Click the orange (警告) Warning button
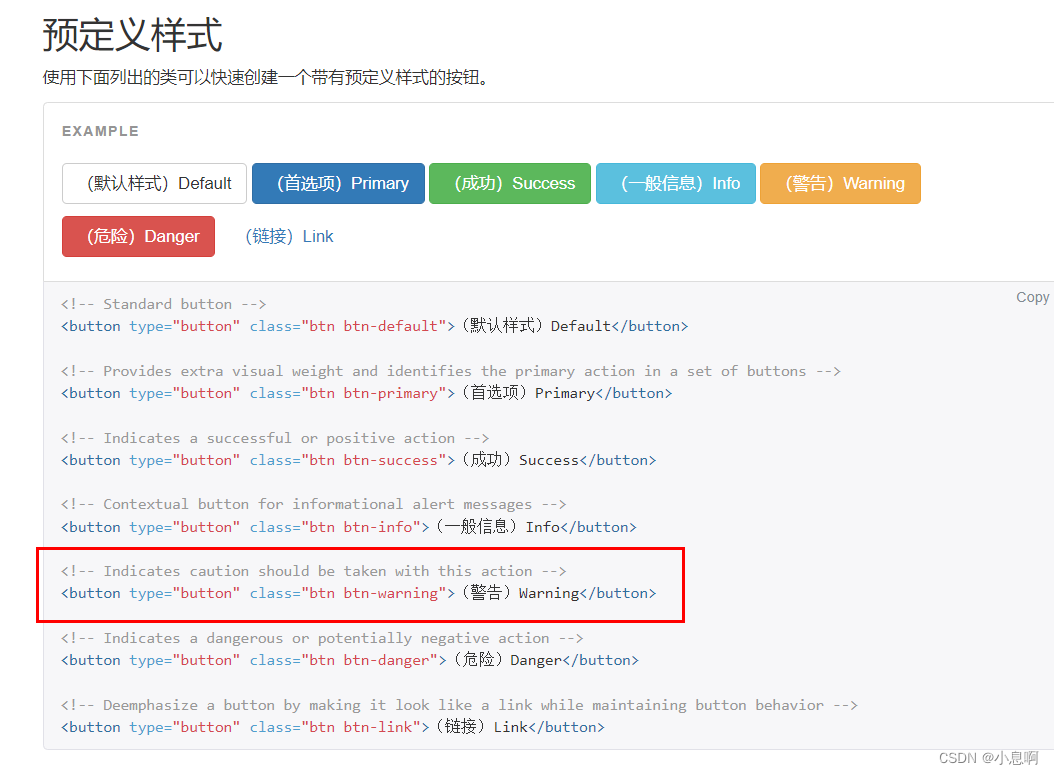 click(x=840, y=183)
